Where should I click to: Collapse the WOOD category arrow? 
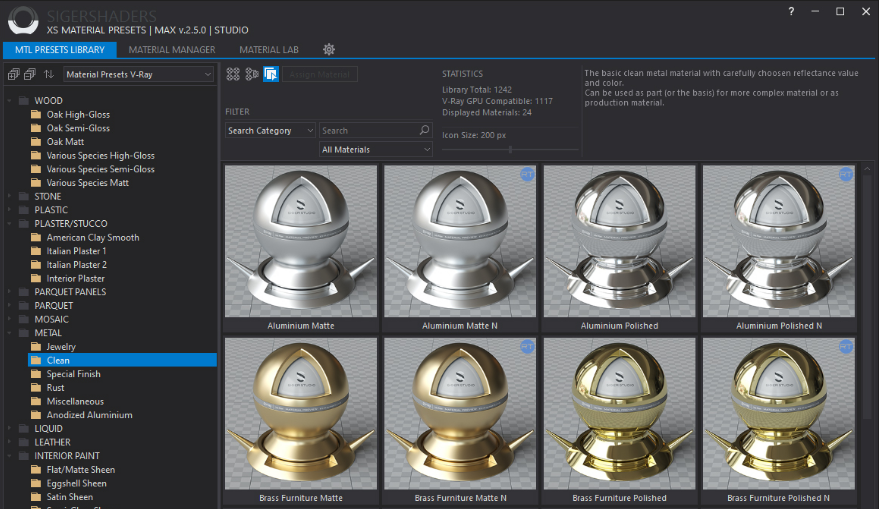10,101
